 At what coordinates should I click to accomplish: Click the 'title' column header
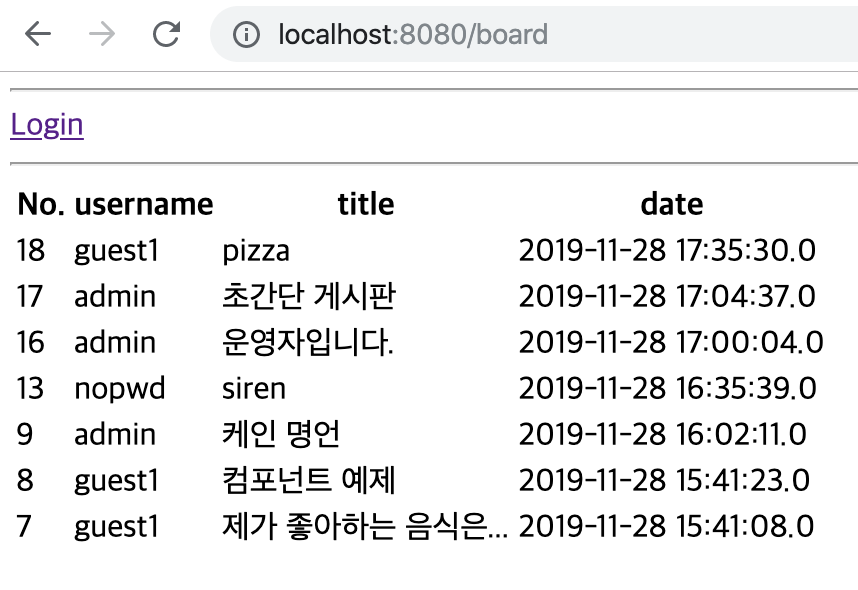[x=365, y=204]
